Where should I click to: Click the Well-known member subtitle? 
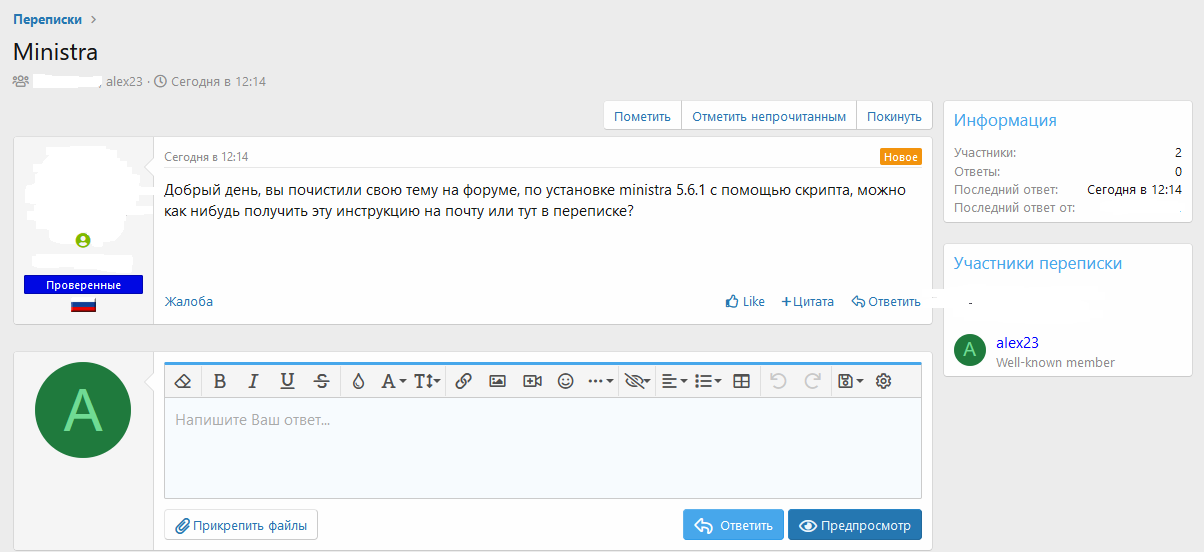(1055, 362)
